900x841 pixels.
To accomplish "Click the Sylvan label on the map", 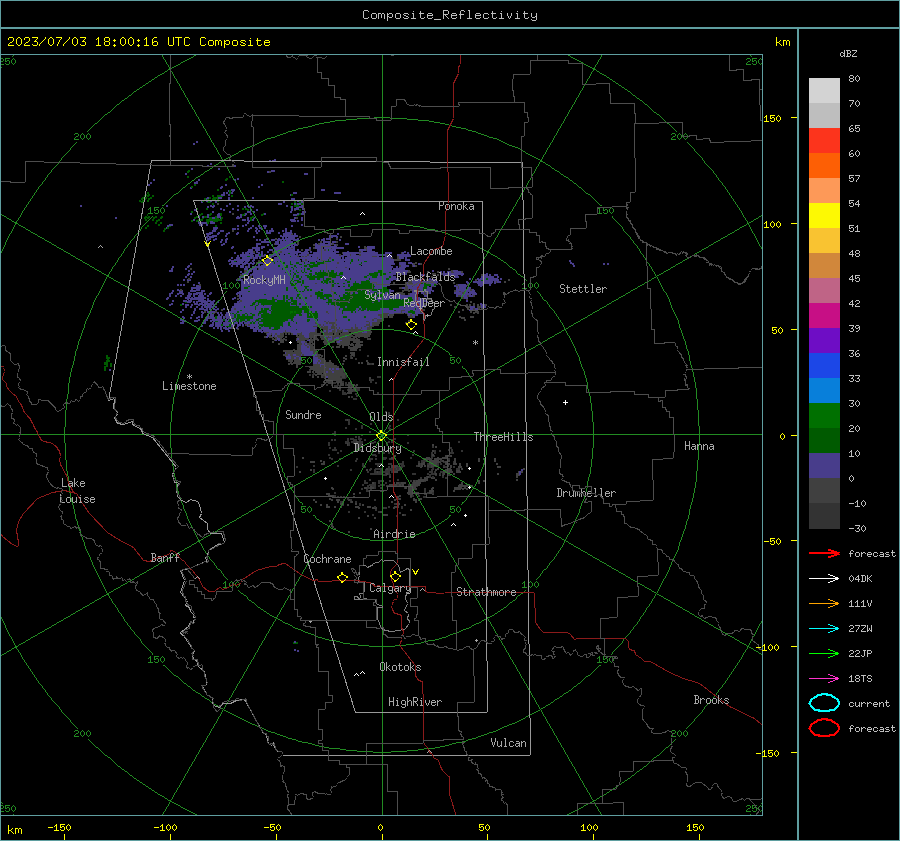I will 382,295.
